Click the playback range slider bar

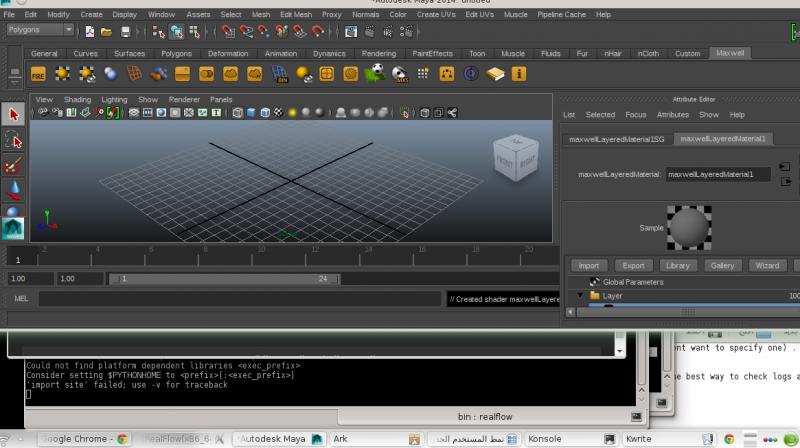tap(223, 279)
